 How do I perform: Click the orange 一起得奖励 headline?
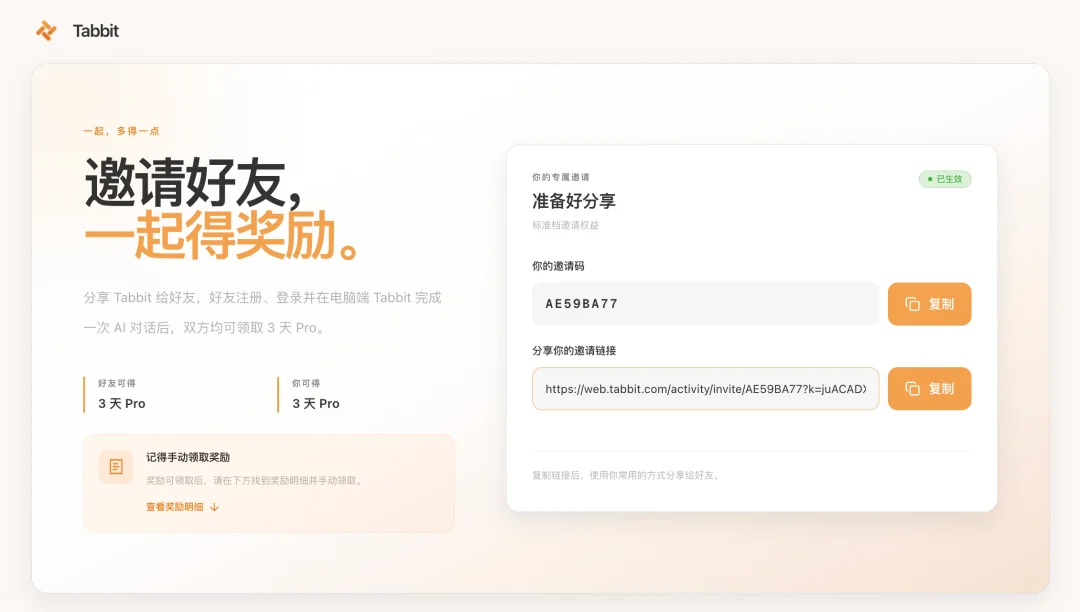[x=220, y=235]
